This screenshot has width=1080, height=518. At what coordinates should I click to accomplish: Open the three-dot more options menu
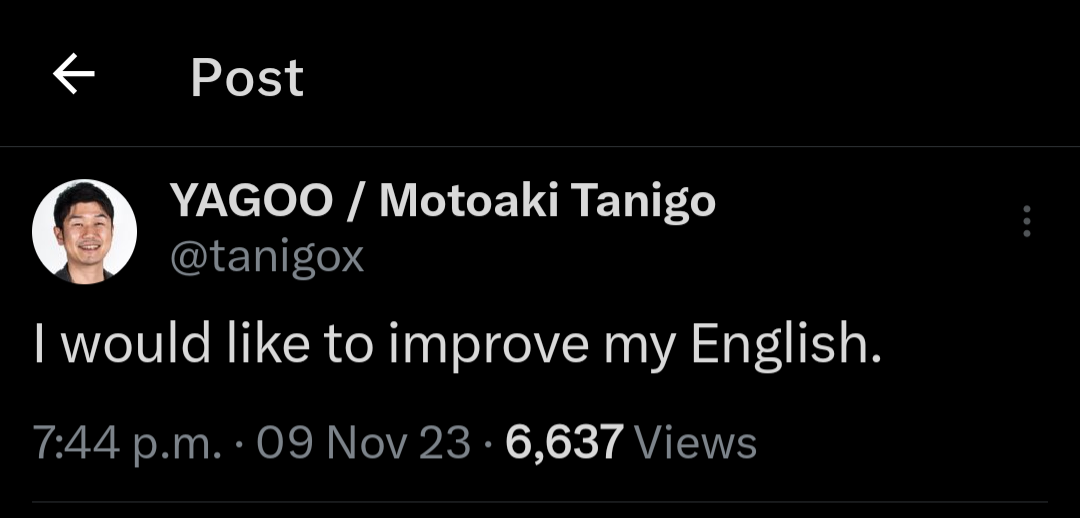(1026, 221)
